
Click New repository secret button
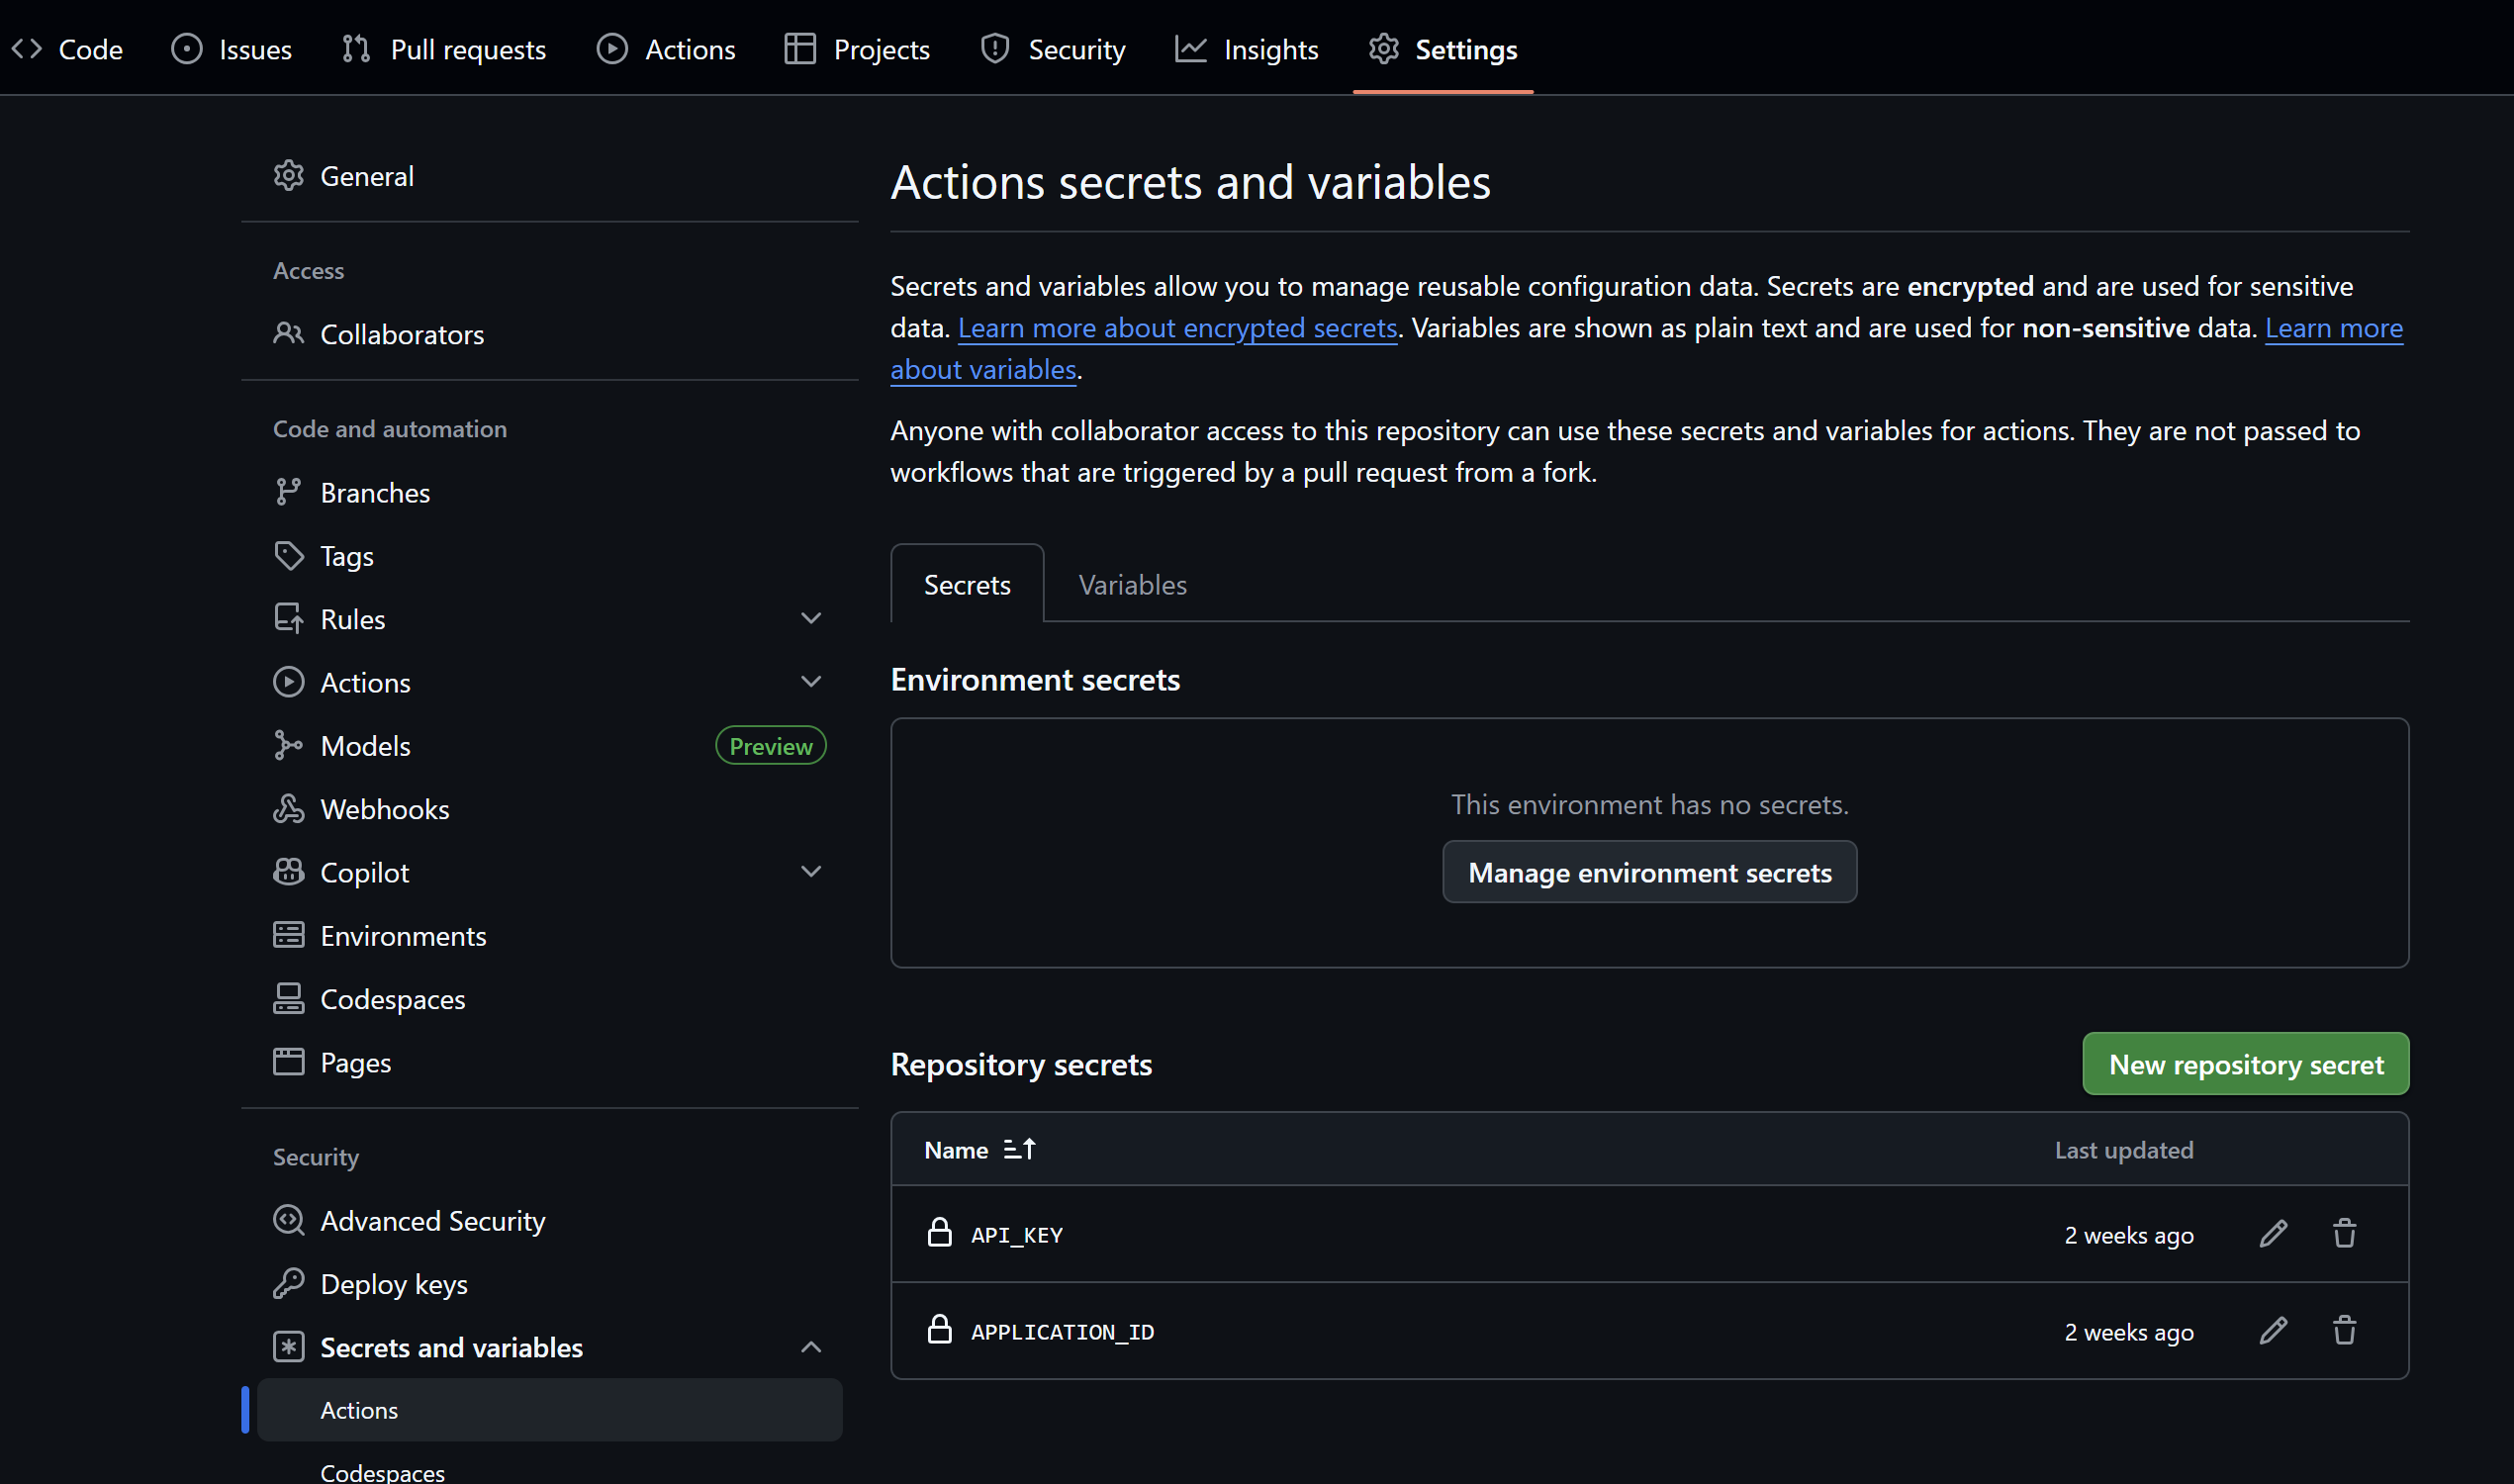pyautogui.click(x=2245, y=1064)
